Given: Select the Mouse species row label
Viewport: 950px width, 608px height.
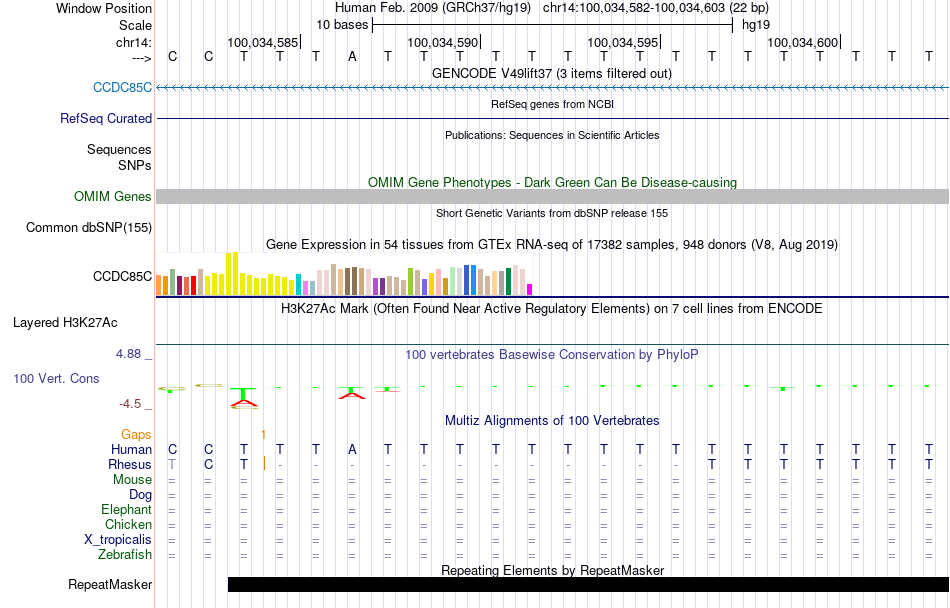Looking at the screenshot, I should (133, 480).
